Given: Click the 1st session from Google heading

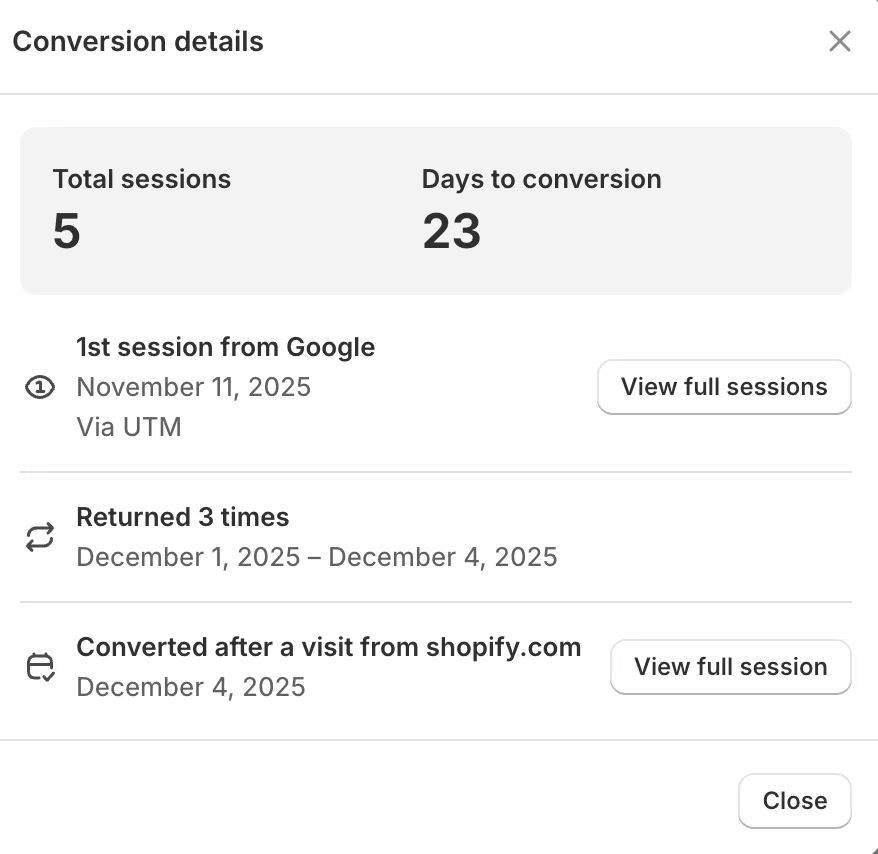Looking at the screenshot, I should [x=225, y=347].
